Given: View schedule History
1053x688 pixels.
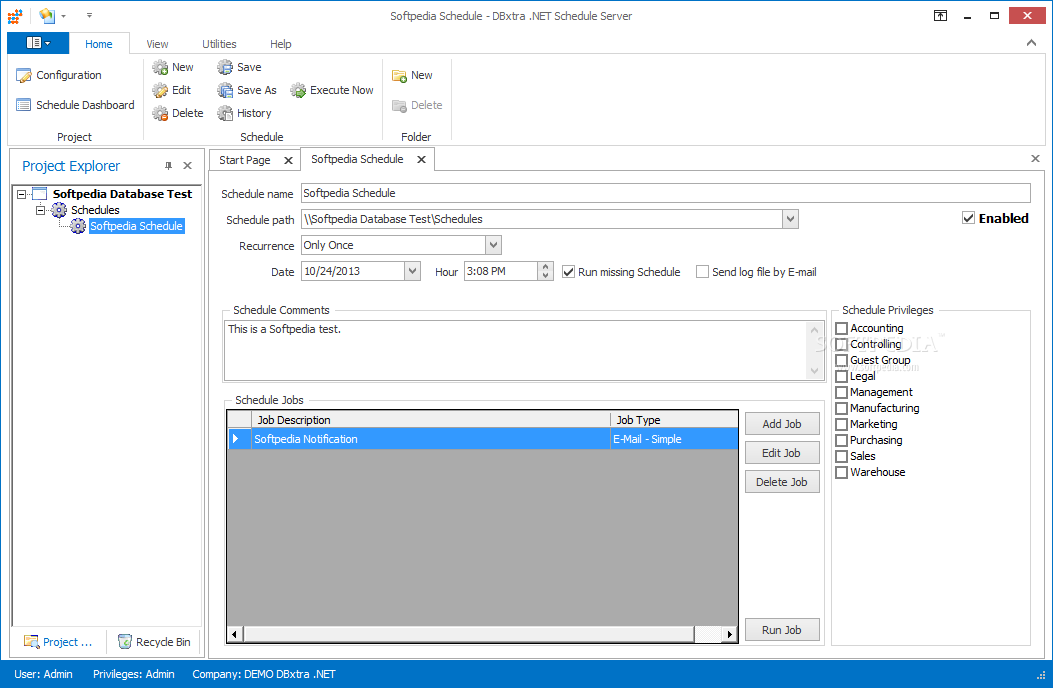Looking at the screenshot, I should pos(244,113).
